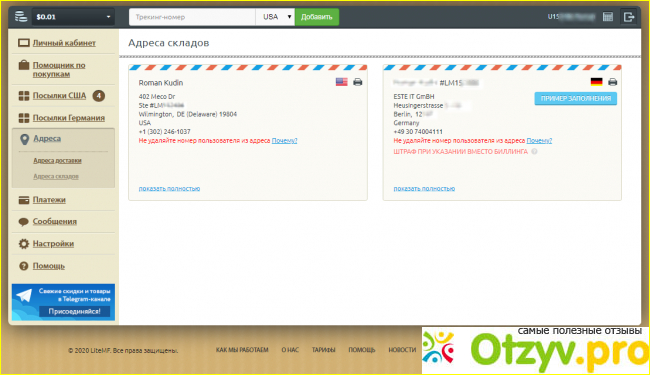Screen dimensions: 650x375
Task: Click the coins balance icon in header
Action: pos(21,17)
